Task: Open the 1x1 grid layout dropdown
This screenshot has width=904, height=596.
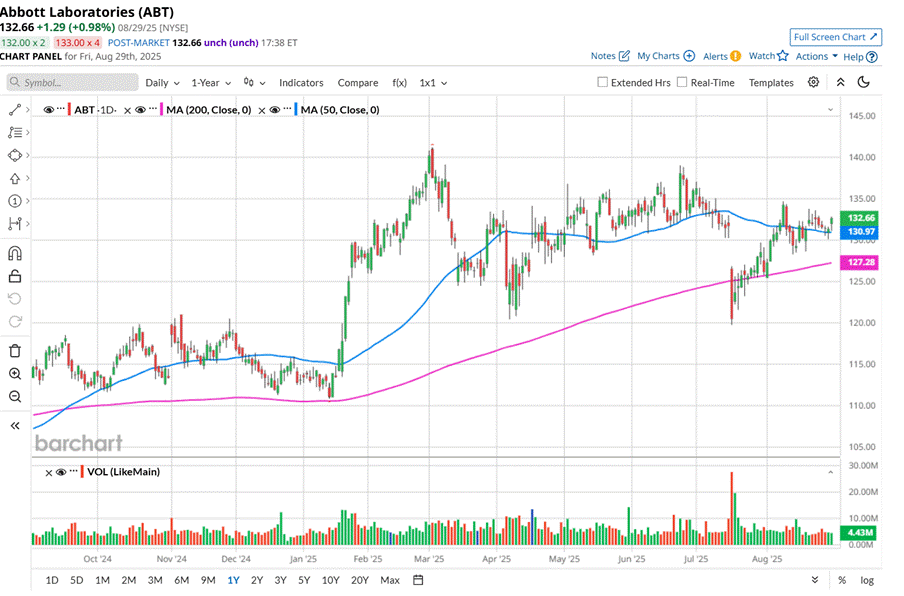Action: [433, 82]
